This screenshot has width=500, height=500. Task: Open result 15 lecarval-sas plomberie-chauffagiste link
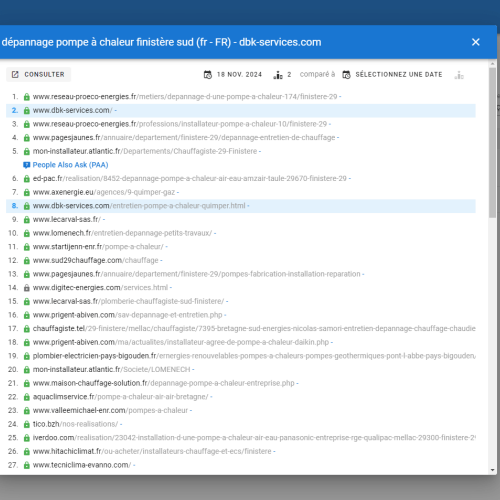[x=128, y=301]
